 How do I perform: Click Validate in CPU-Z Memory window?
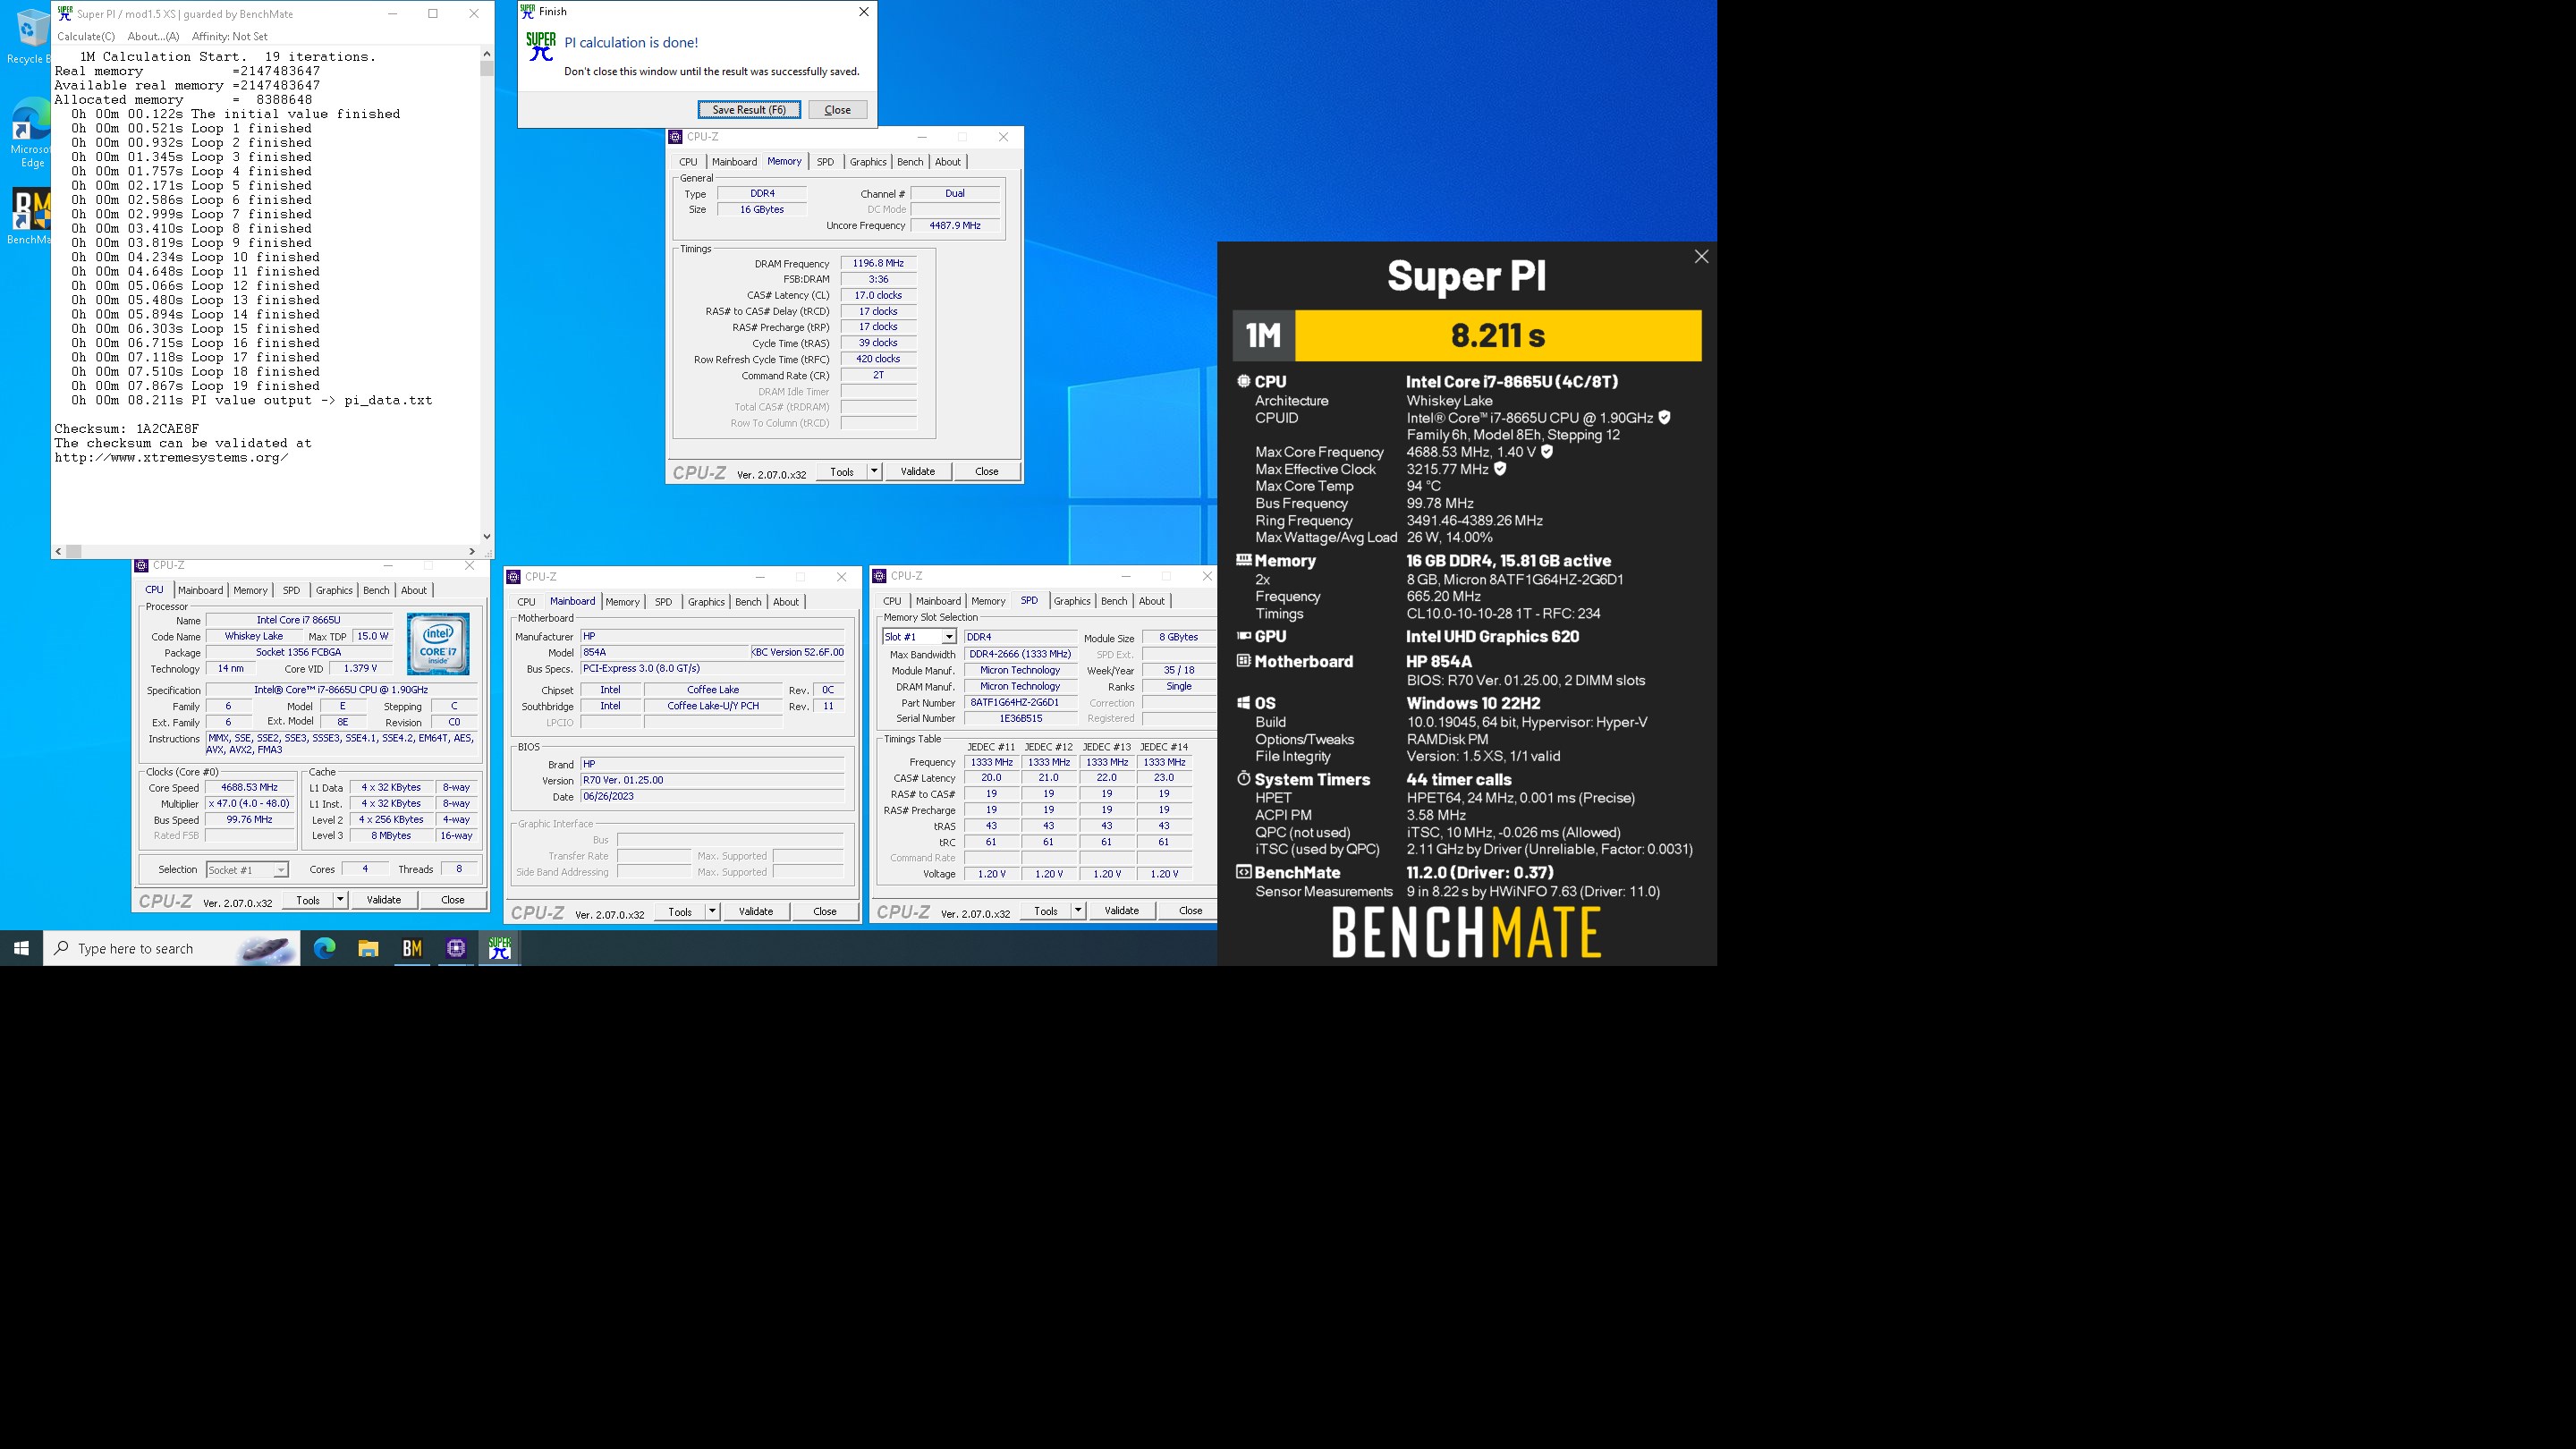pyautogui.click(x=917, y=471)
